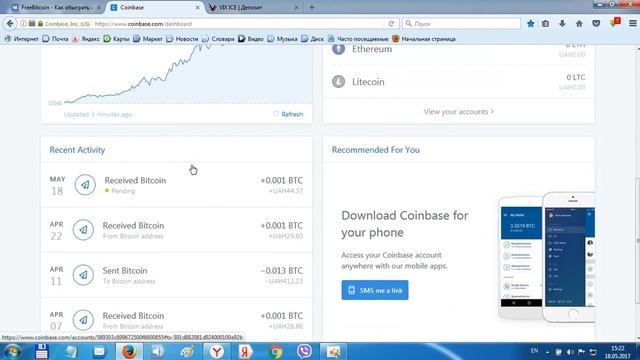The height and width of the screenshot is (360, 640).
Task: Click the Ethereum account row name
Action: 372,49
